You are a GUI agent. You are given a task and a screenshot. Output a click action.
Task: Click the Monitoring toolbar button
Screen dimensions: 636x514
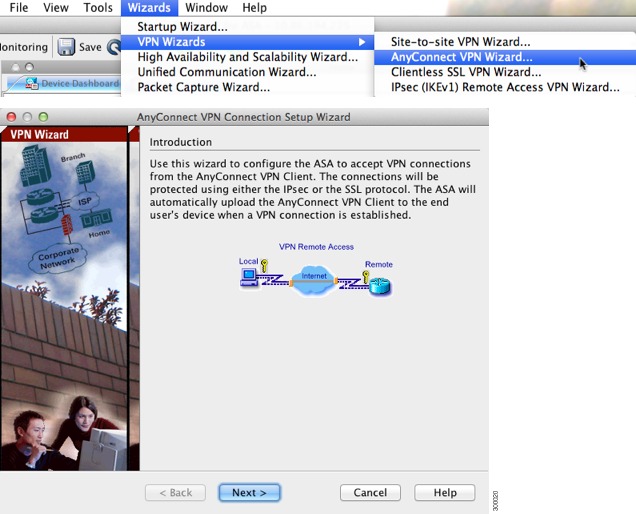pos(24,47)
